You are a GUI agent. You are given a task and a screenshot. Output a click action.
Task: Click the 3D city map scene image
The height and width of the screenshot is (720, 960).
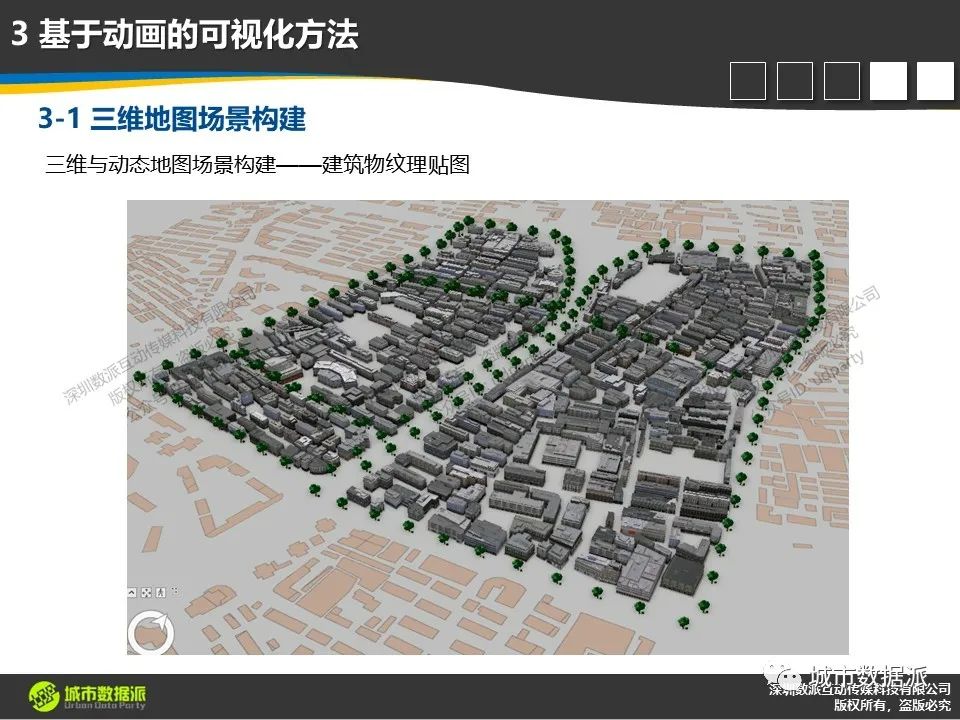click(x=487, y=427)
